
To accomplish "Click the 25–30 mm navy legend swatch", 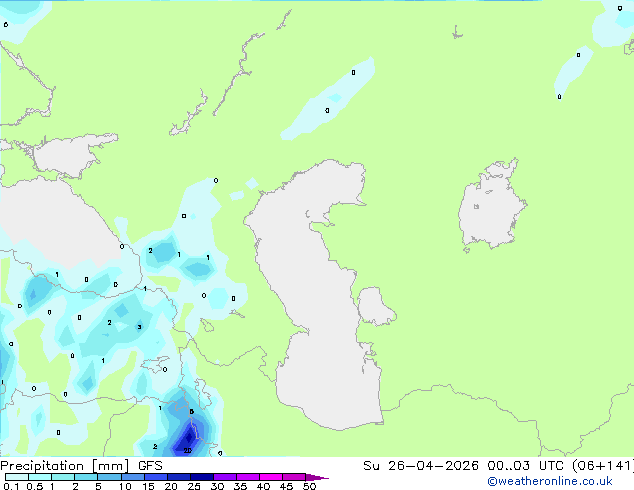I will [202, 477].
